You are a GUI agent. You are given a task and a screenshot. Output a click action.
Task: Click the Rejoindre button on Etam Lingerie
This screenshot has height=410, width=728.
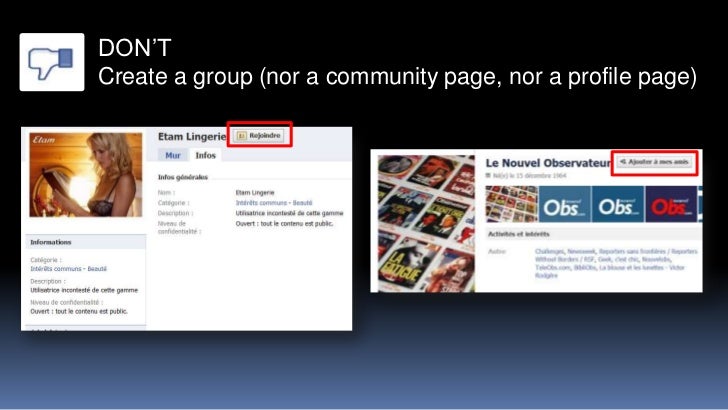260,135
